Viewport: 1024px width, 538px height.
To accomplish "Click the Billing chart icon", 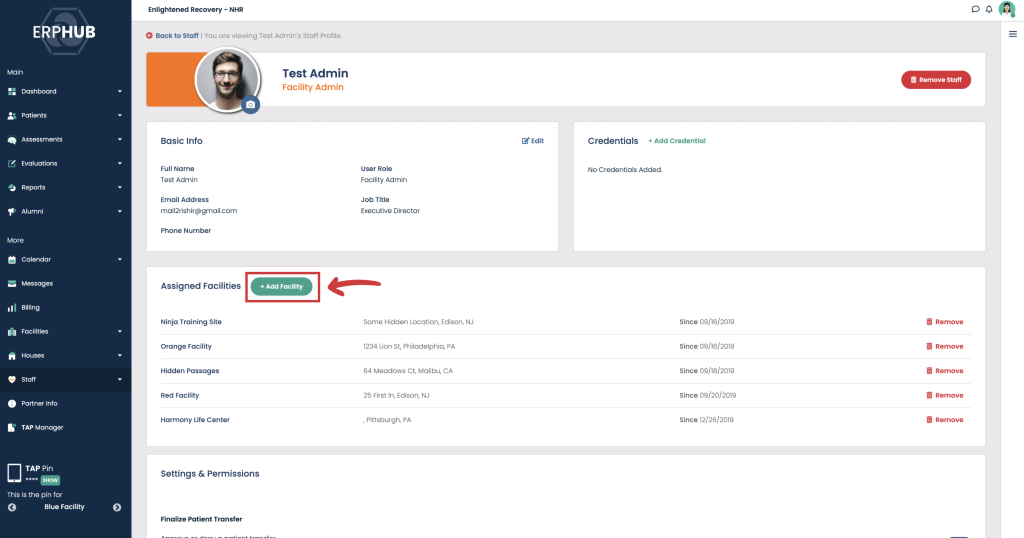I will 12,308.
